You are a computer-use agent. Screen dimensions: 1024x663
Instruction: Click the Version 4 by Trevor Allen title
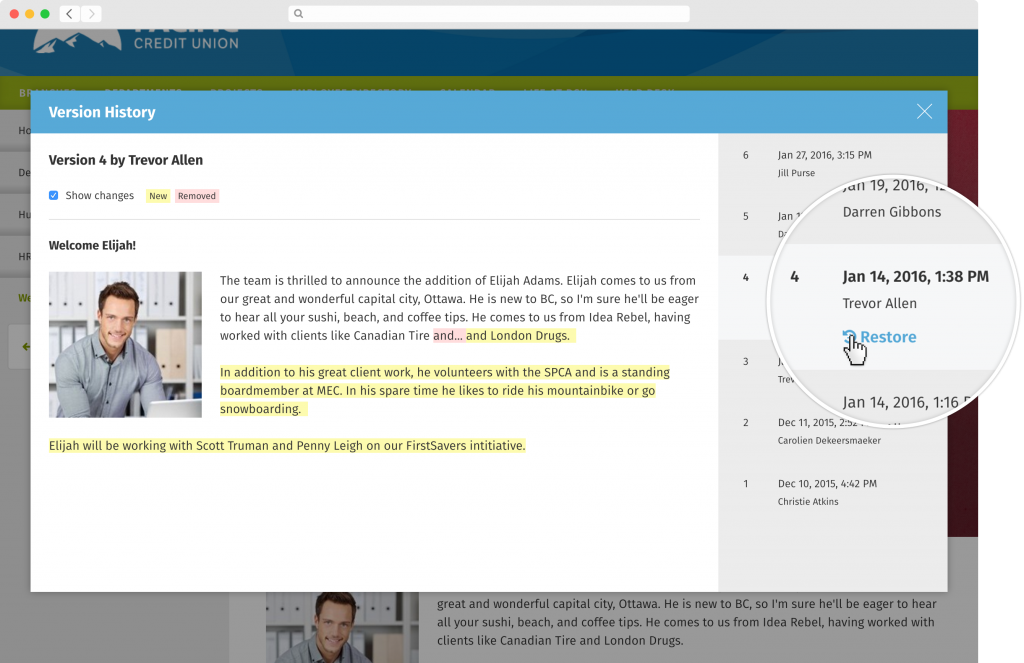click(x=125, y=160)
